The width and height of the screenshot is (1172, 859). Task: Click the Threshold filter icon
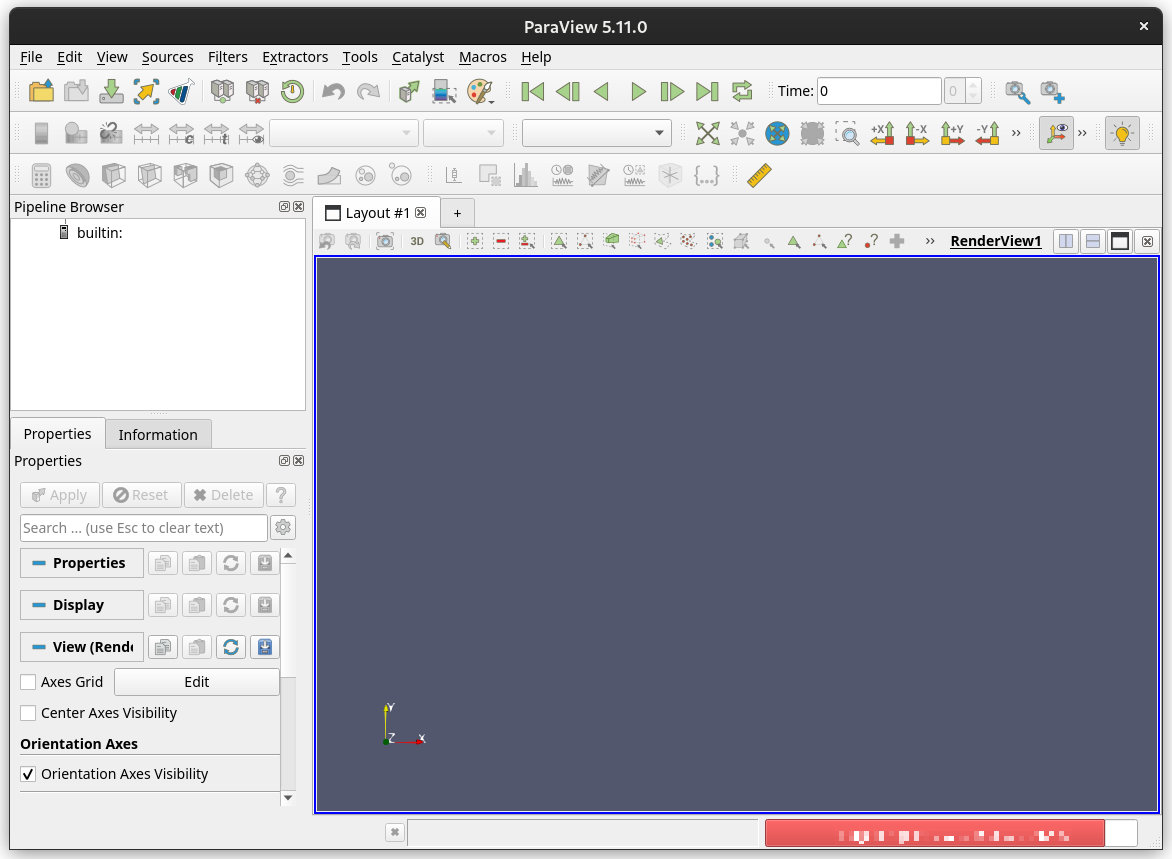(185, 176)
